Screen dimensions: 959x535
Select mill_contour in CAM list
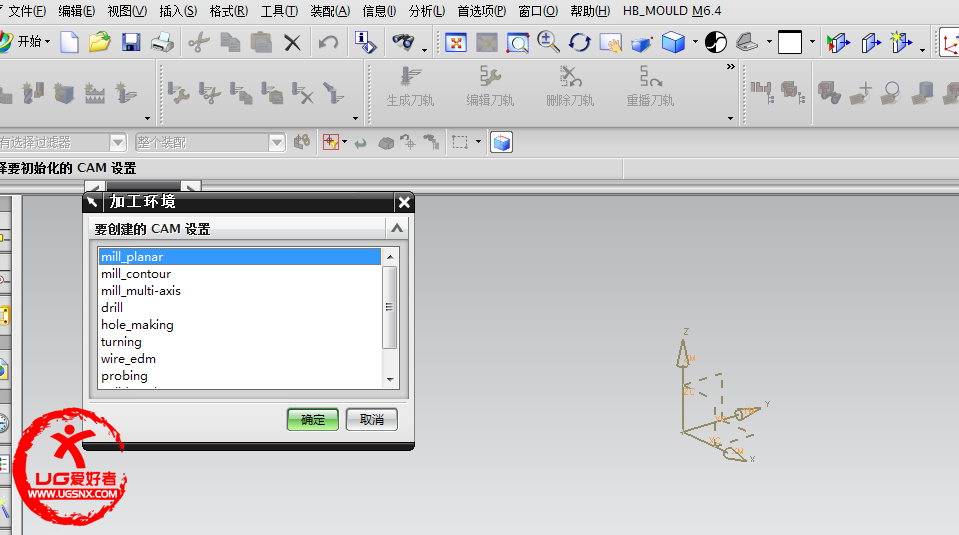(239, 274)
